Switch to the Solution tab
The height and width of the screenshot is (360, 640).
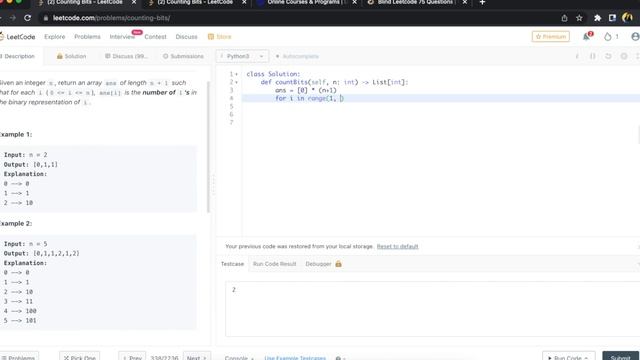pyautogui.click(x=71, y=56)
